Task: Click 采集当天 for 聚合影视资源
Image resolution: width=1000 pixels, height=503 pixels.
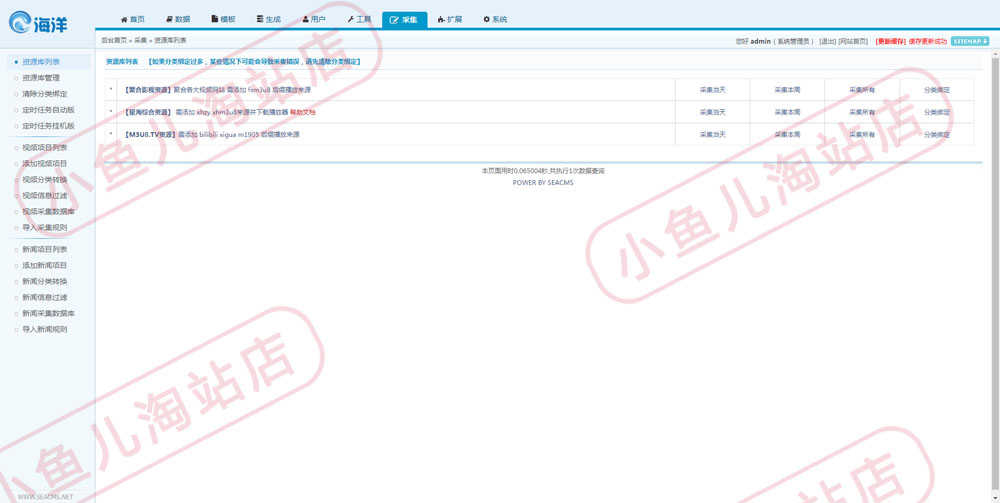Action: click(712, 90)
